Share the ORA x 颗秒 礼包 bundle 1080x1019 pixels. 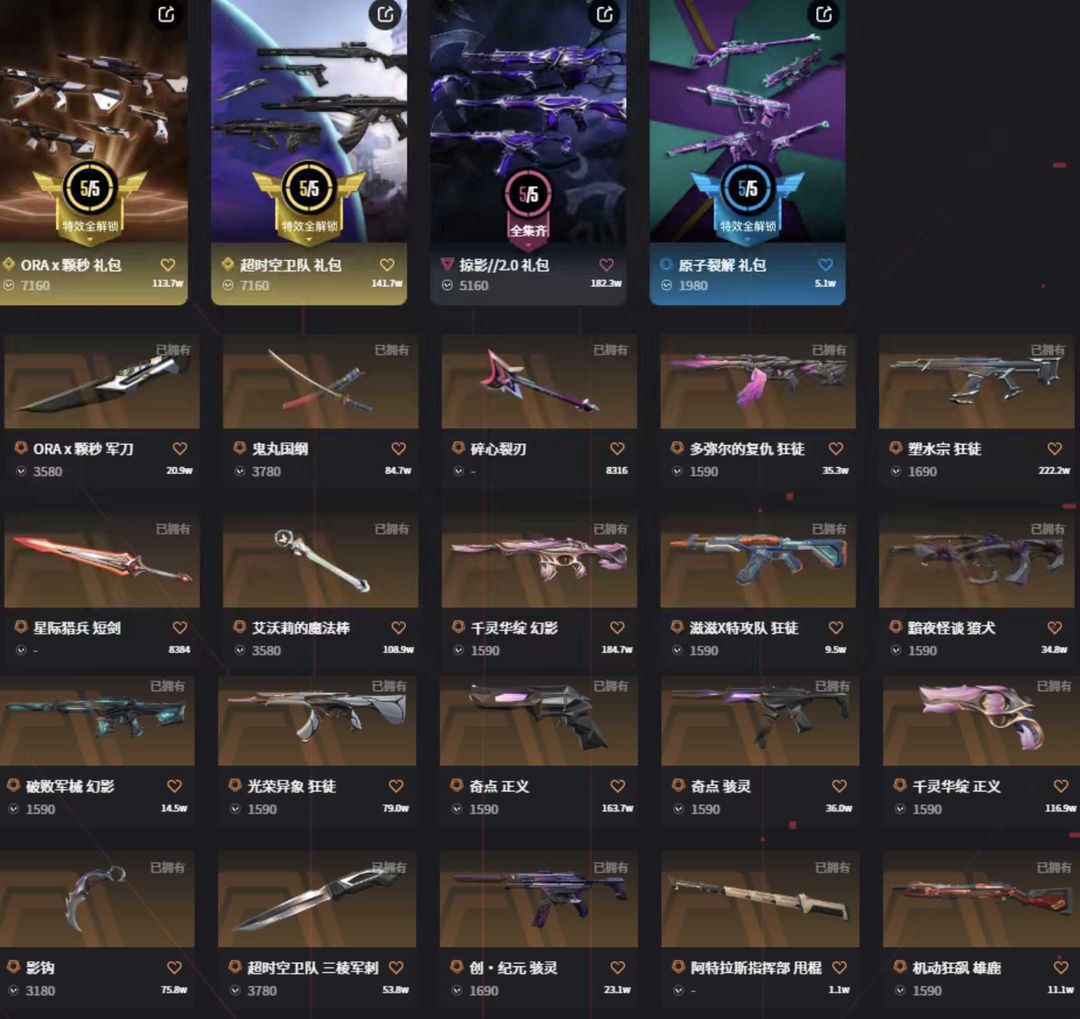(x=166, y=14)
